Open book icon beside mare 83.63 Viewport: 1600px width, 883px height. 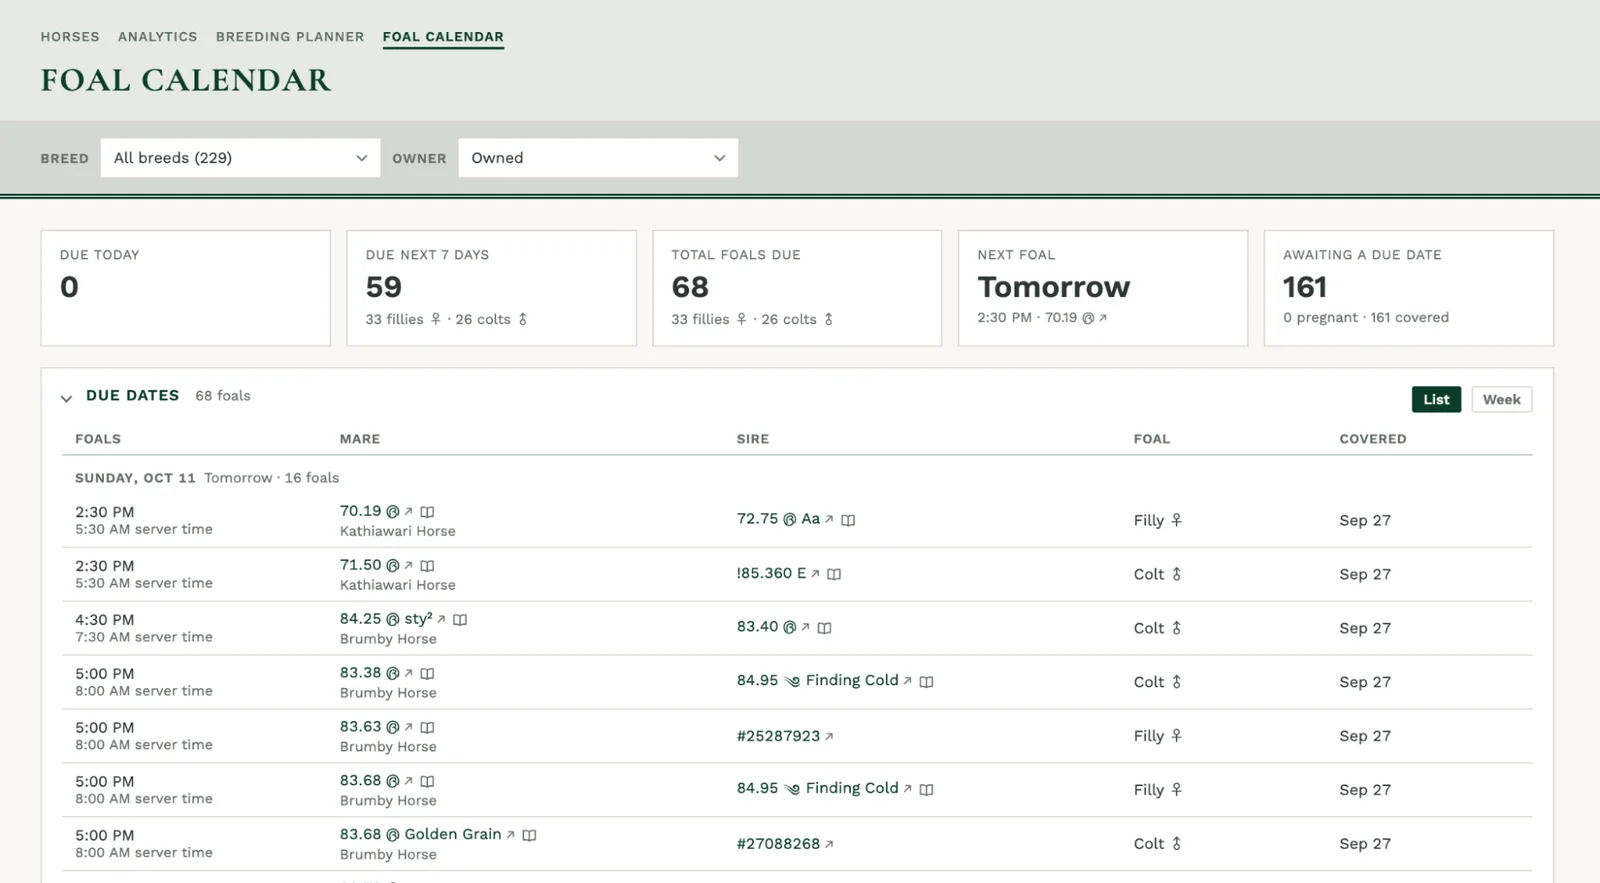point(427,728)
